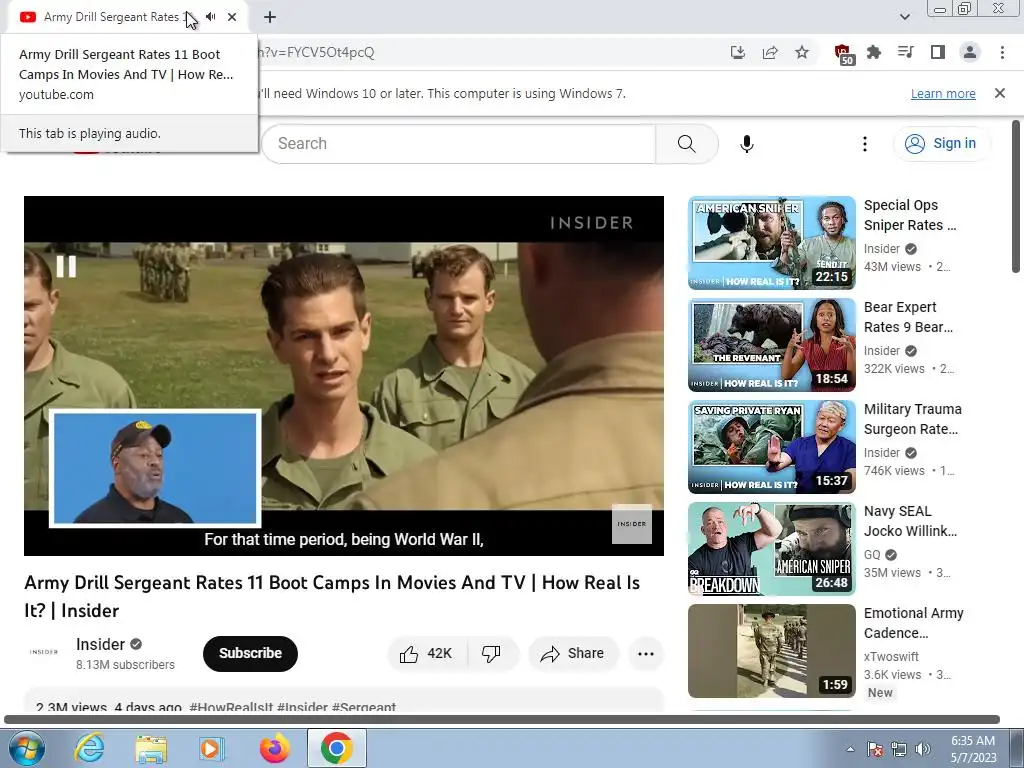Dismiss the Windows 7 notice bar
Image resolution: width=1024 pixels, height=768 pixels.
click(1000, 93)
